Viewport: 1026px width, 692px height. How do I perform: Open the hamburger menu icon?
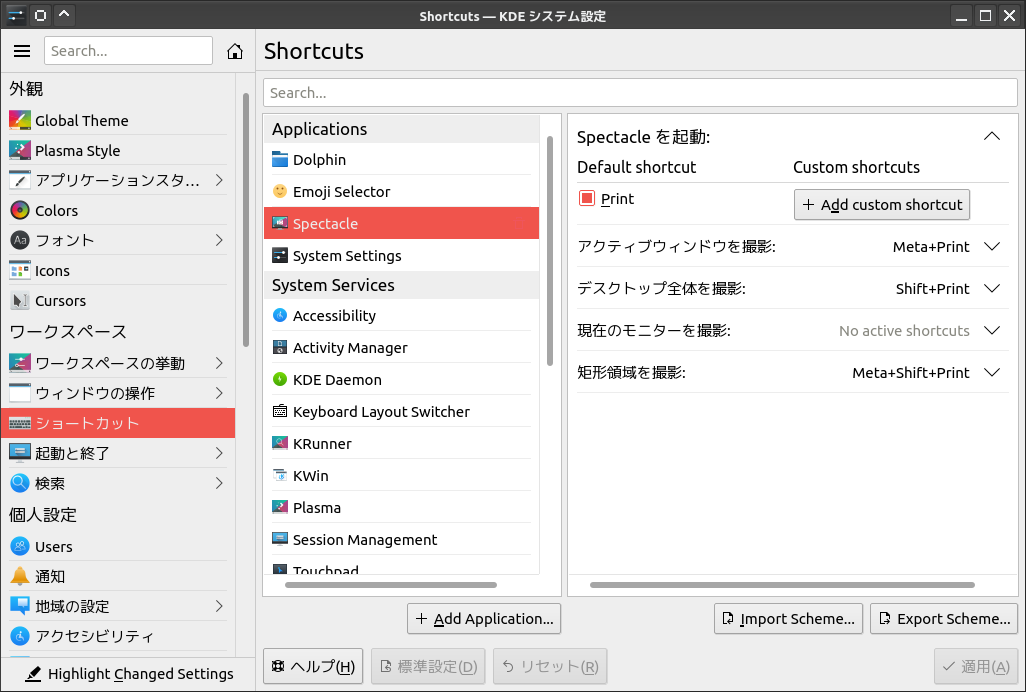(22, 51)
